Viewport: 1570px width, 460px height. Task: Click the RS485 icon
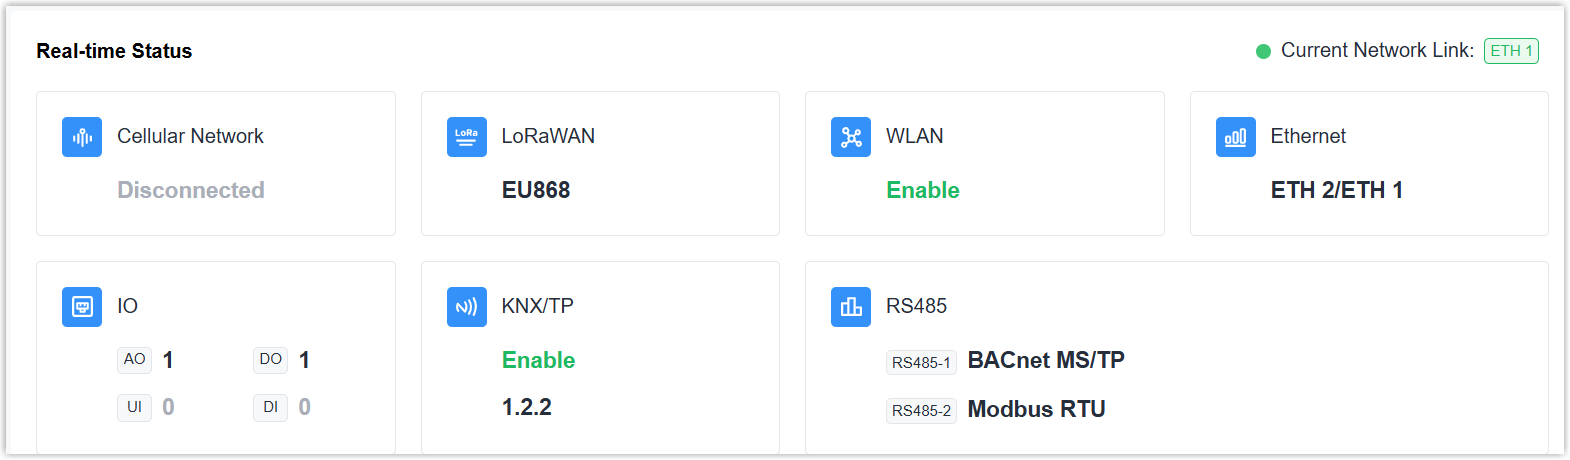851,307
